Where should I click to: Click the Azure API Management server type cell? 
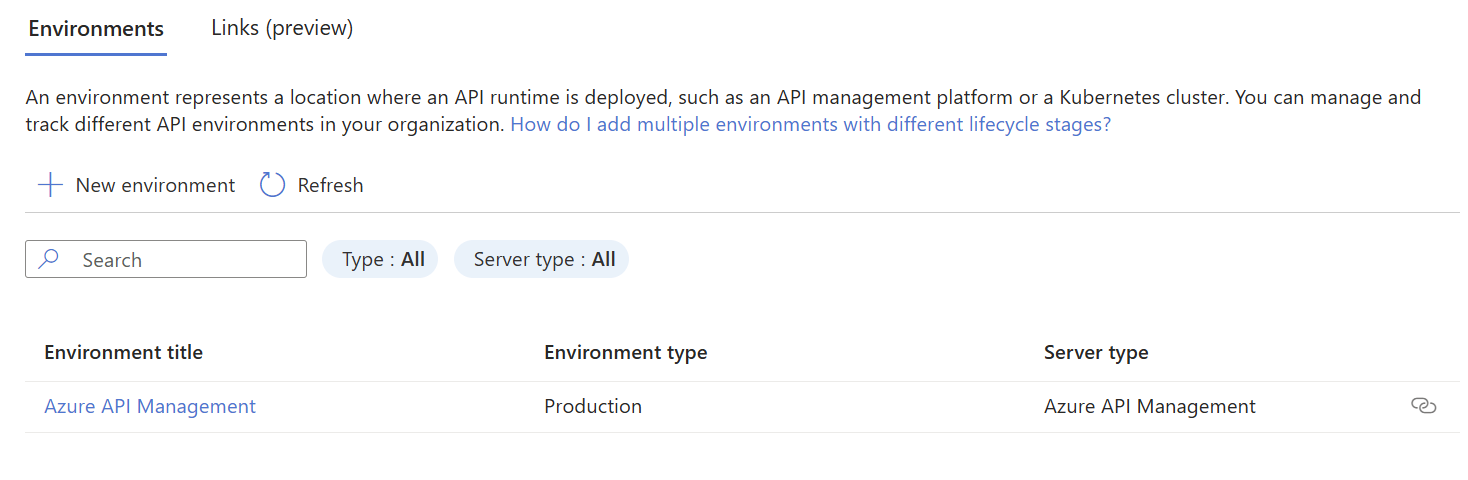click(x=1149, y=406)
